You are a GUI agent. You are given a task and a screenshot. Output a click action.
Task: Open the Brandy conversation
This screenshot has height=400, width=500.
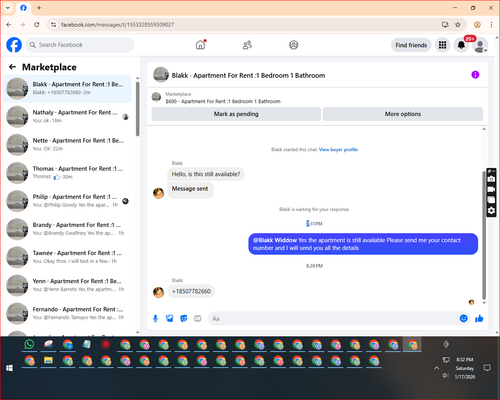[x=67, y=229]
